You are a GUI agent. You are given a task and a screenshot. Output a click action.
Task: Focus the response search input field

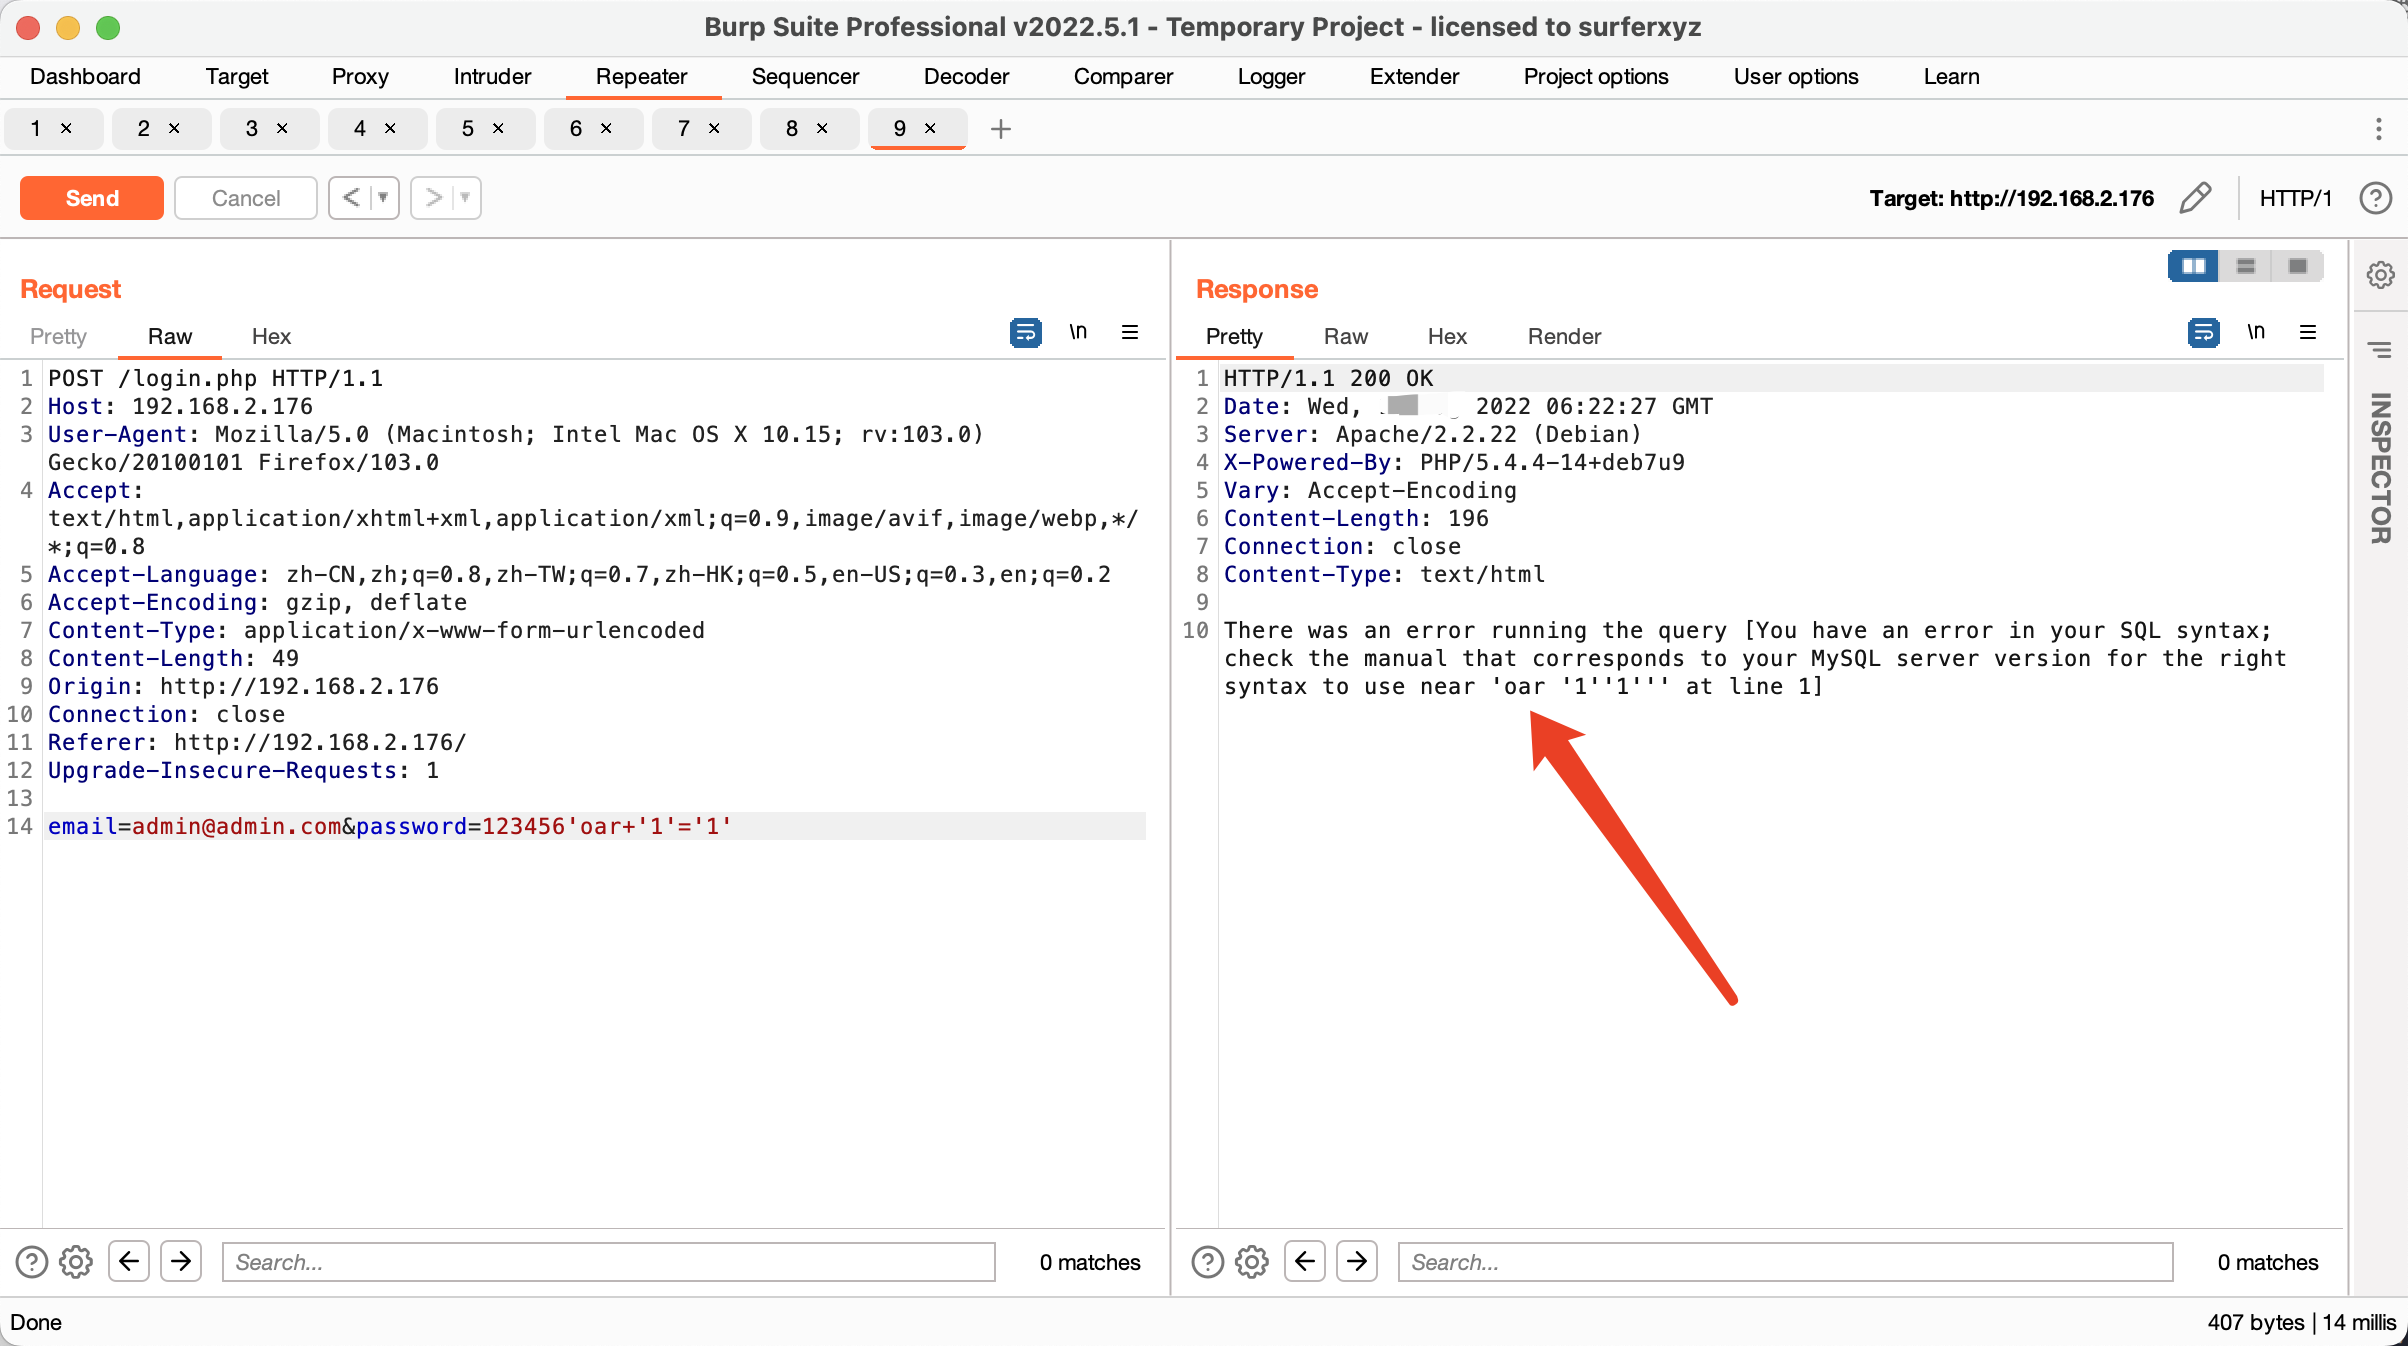click(x=1785, y=1262)
